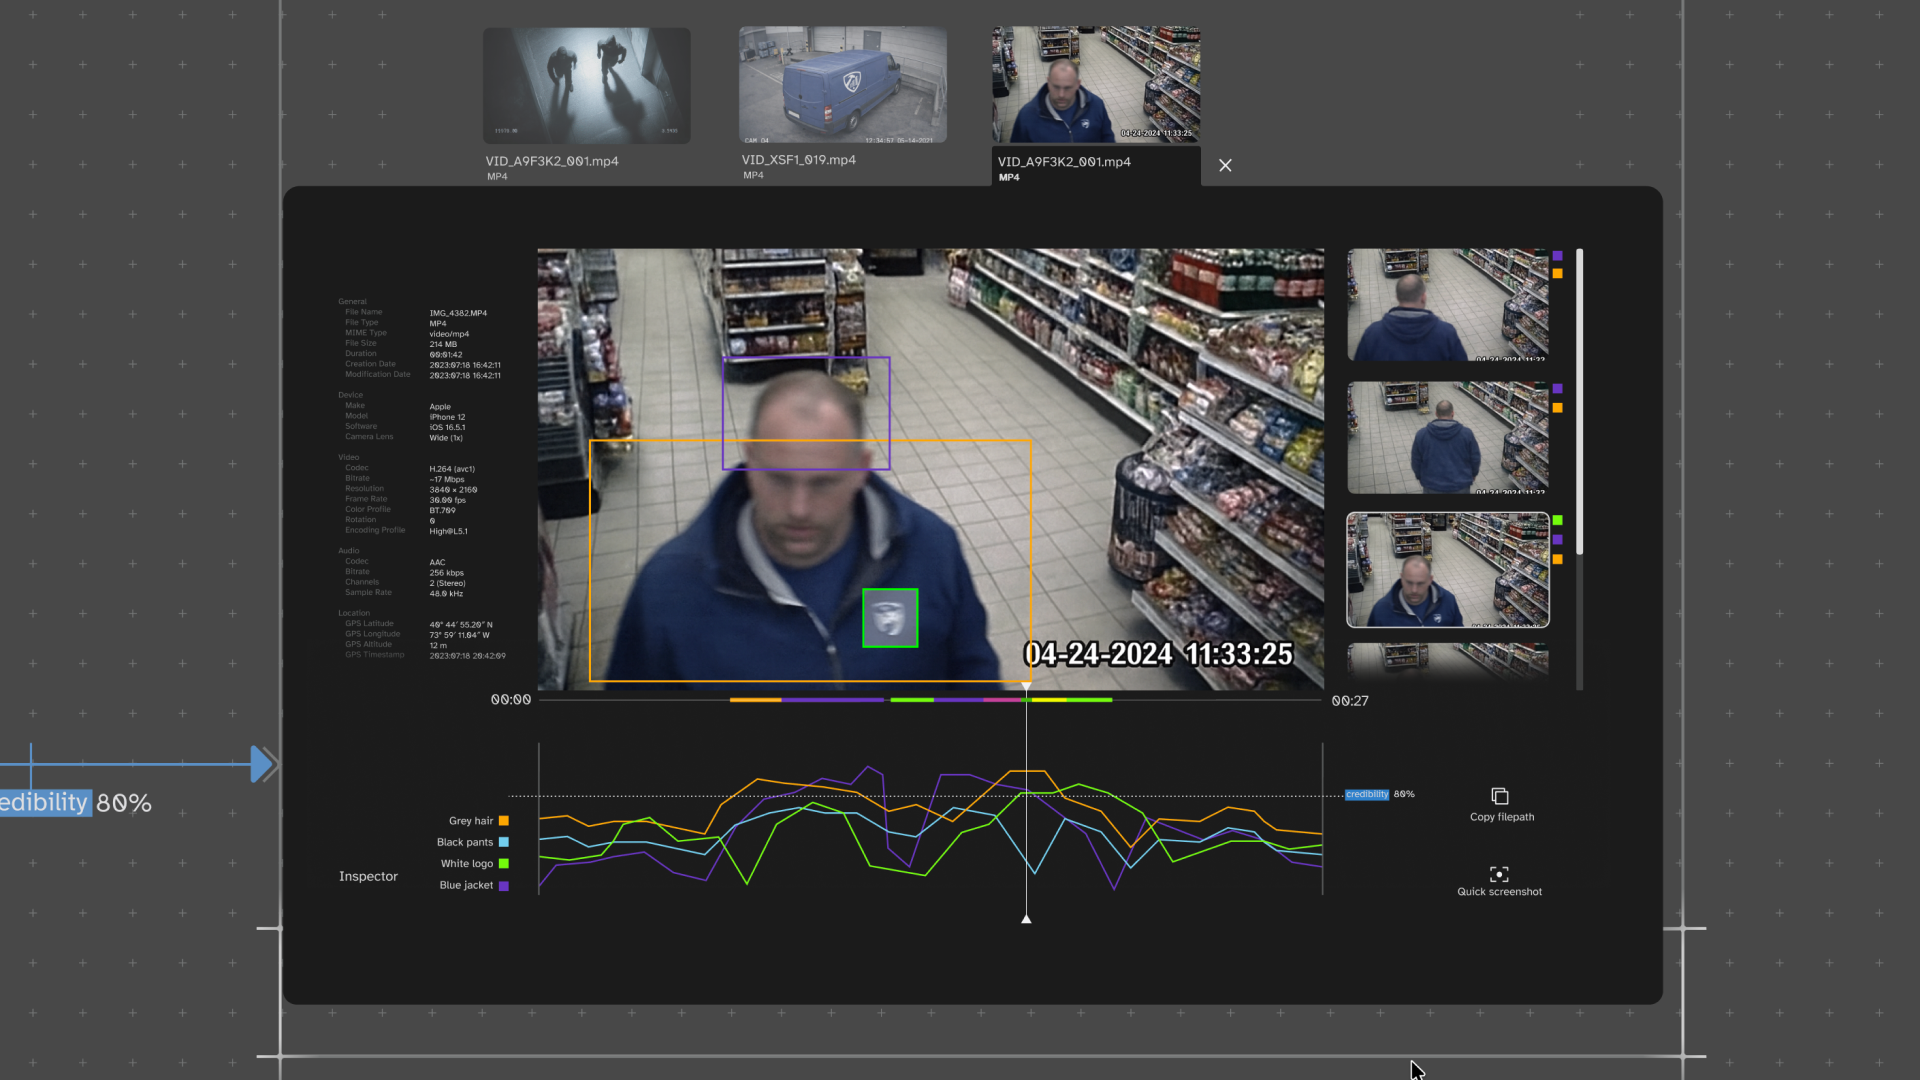
Task: Toggle the Grey hair orange legend swatch
Action: pyautogui.click(x=504, y=821)
